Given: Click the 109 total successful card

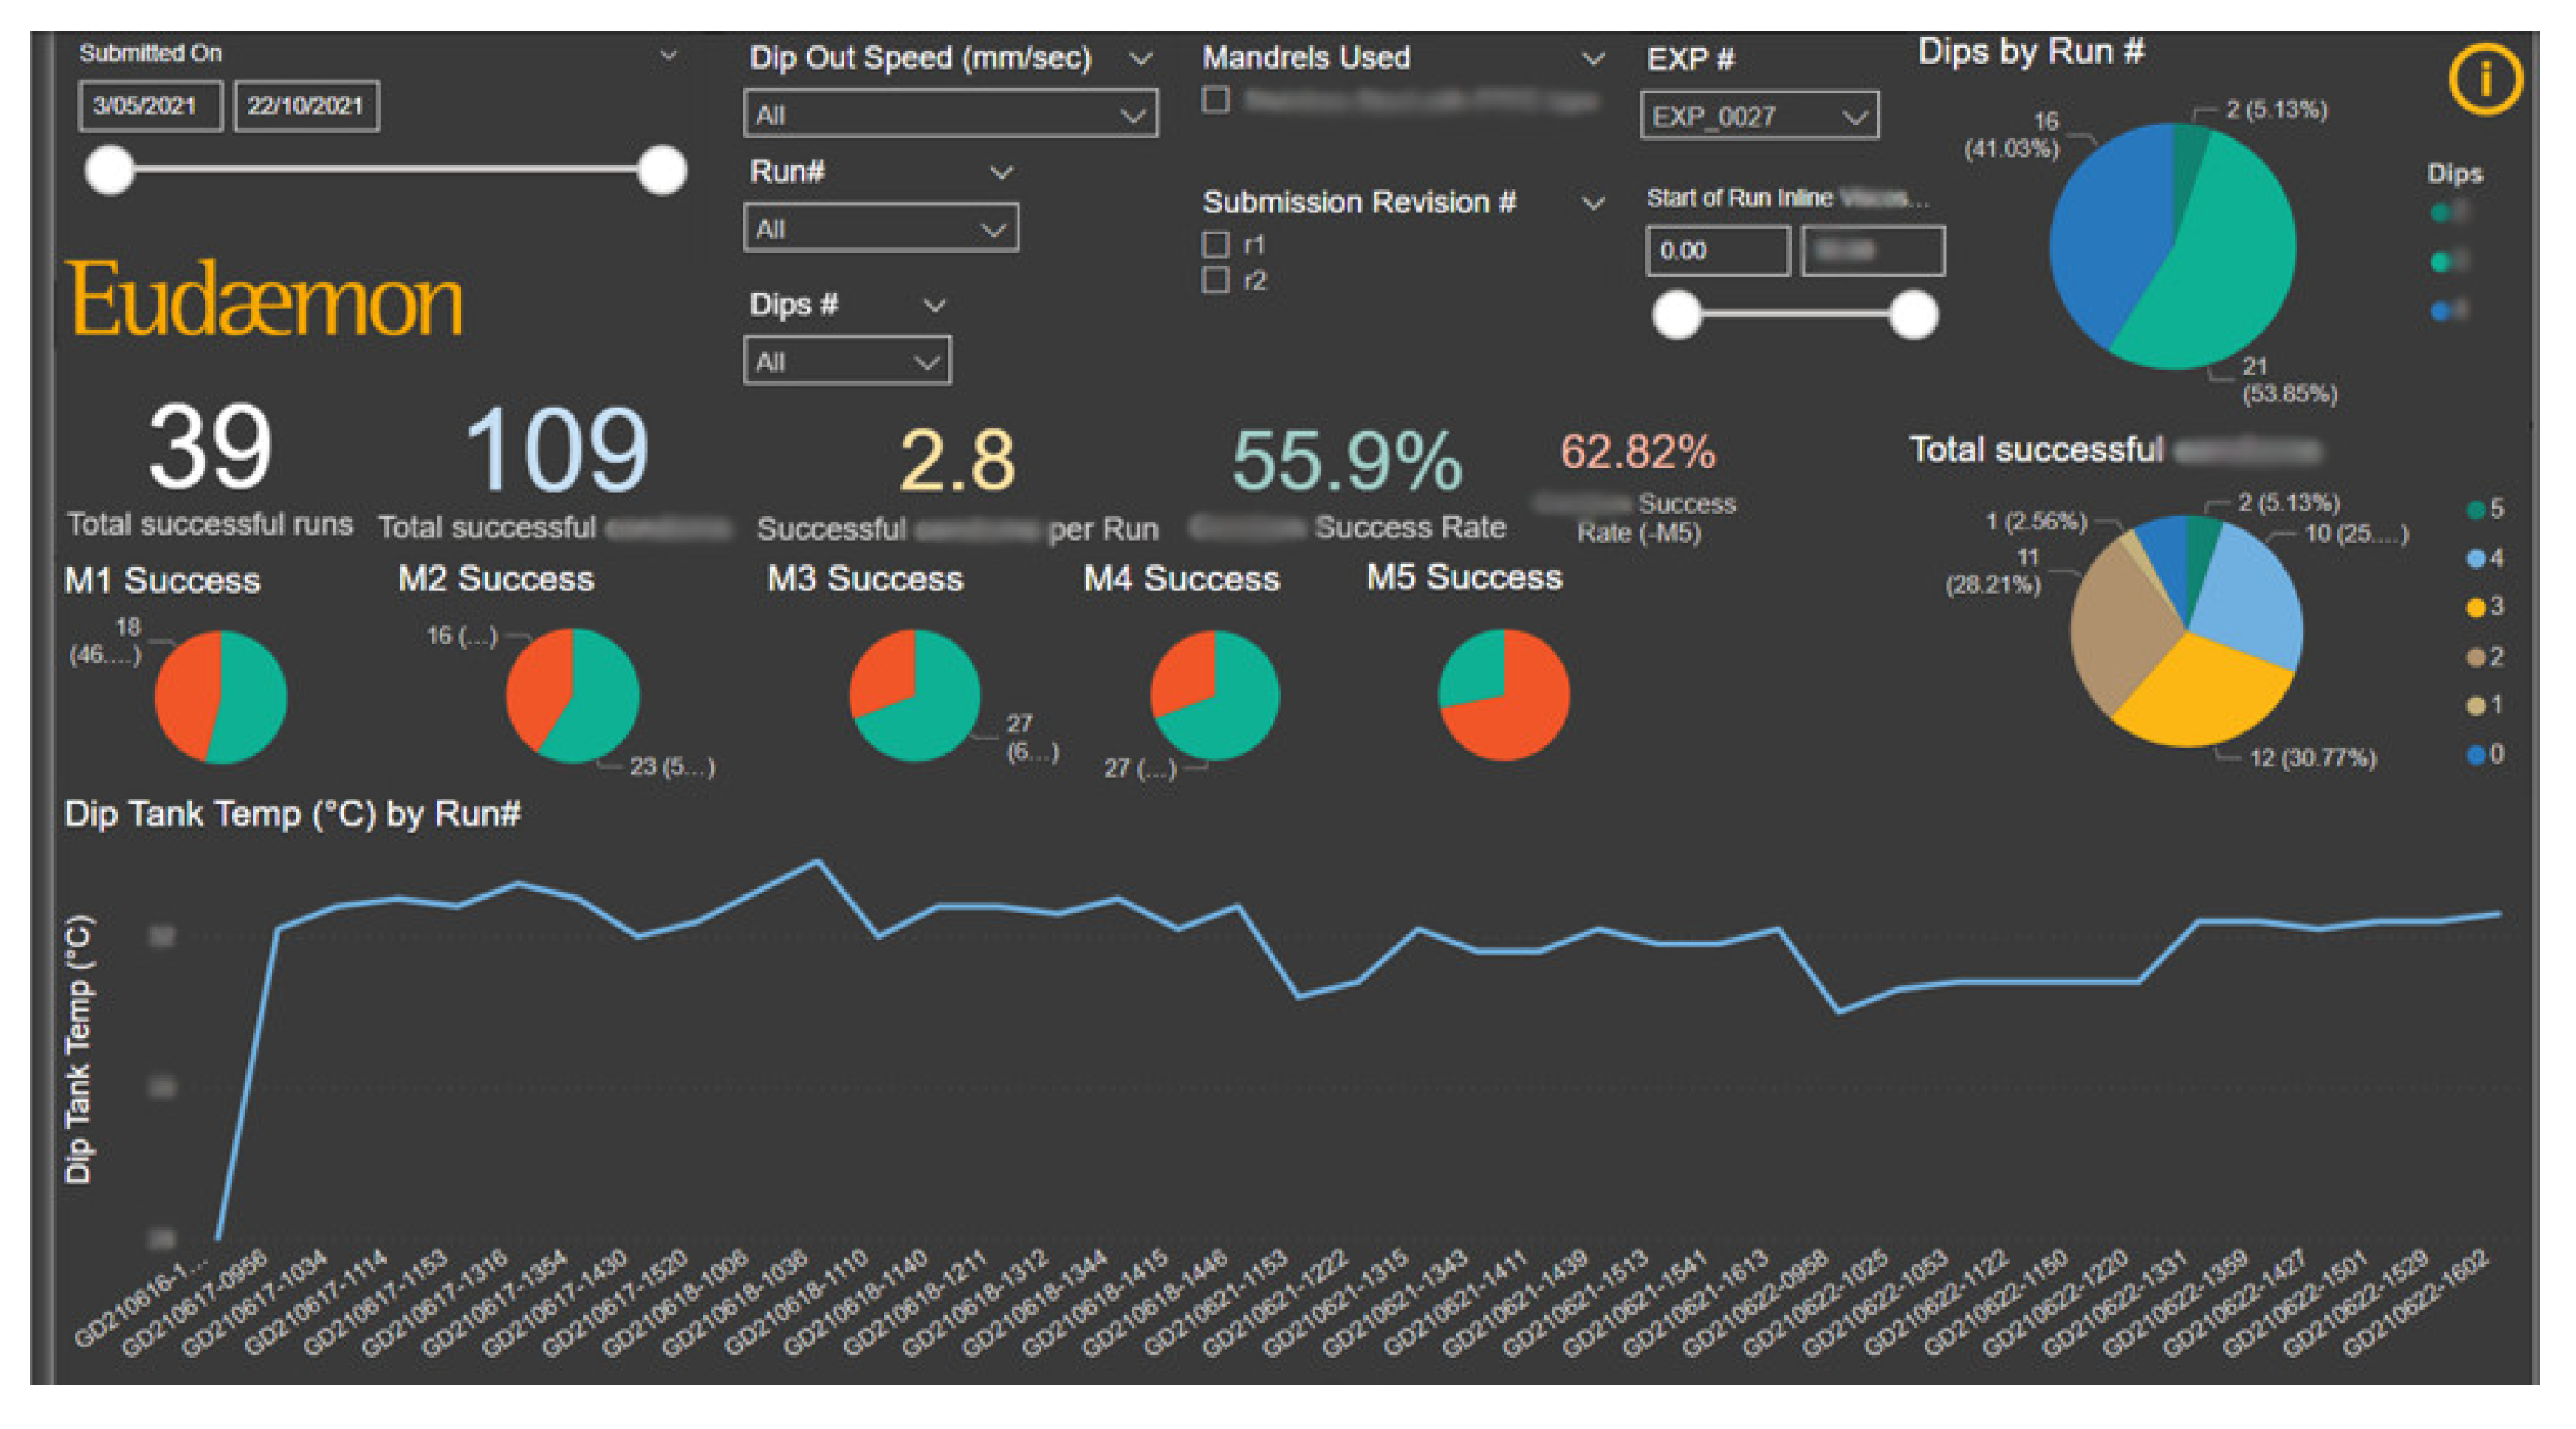Looking at the screenshot, I should tap(556, 450).
